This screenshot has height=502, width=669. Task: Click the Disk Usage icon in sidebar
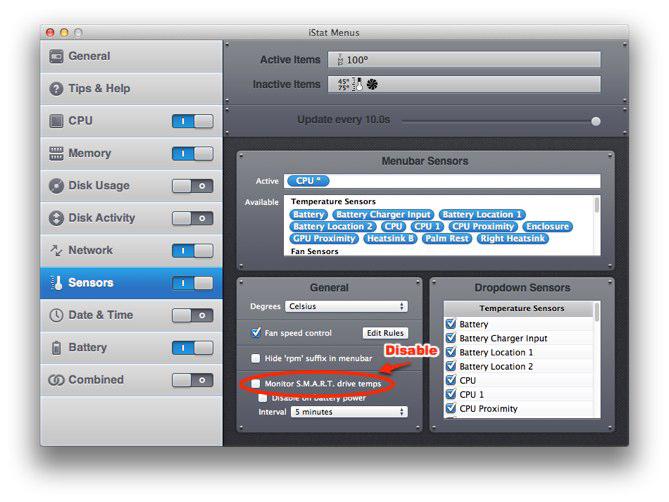point(56,186)
